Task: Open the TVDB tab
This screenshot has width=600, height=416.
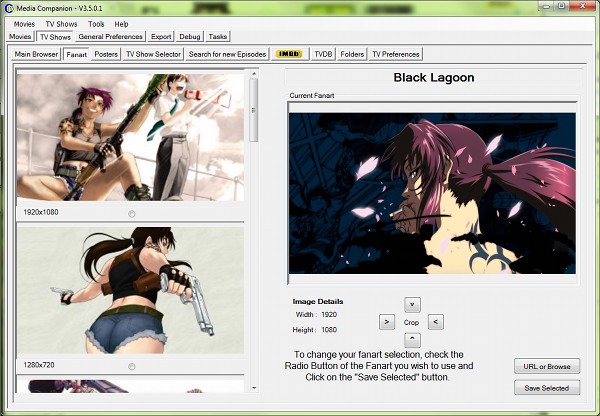Action: click(x=323, y=54)
